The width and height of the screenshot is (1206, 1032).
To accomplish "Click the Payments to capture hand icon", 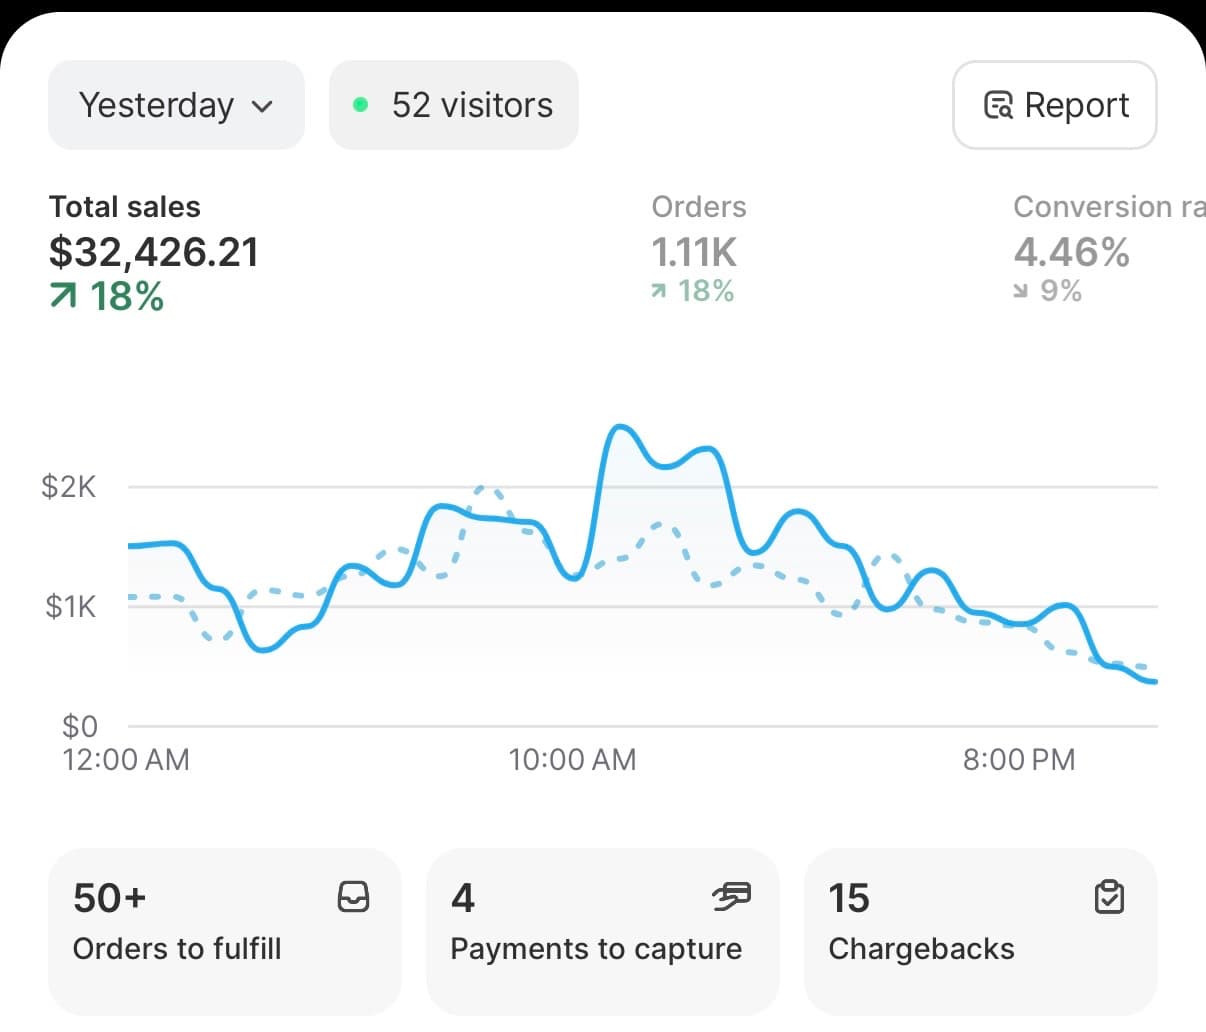I will coord(733,896).
